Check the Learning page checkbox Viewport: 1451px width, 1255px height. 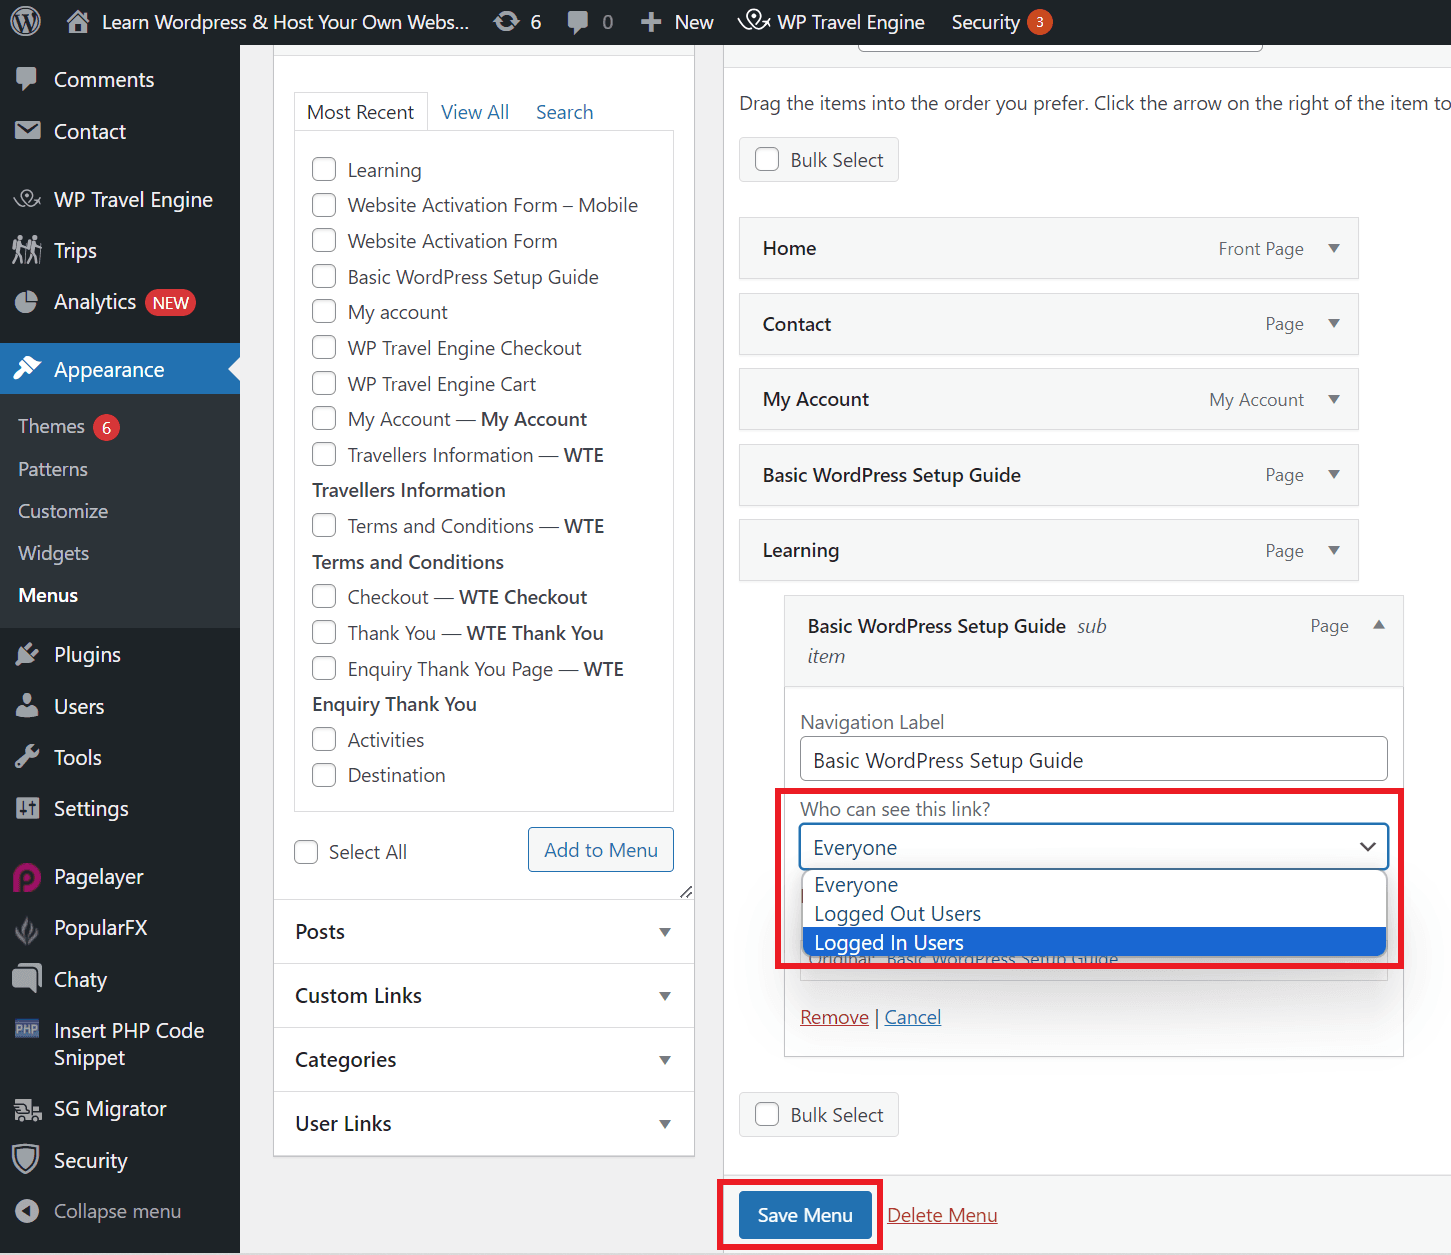click(x=324, y=170)
